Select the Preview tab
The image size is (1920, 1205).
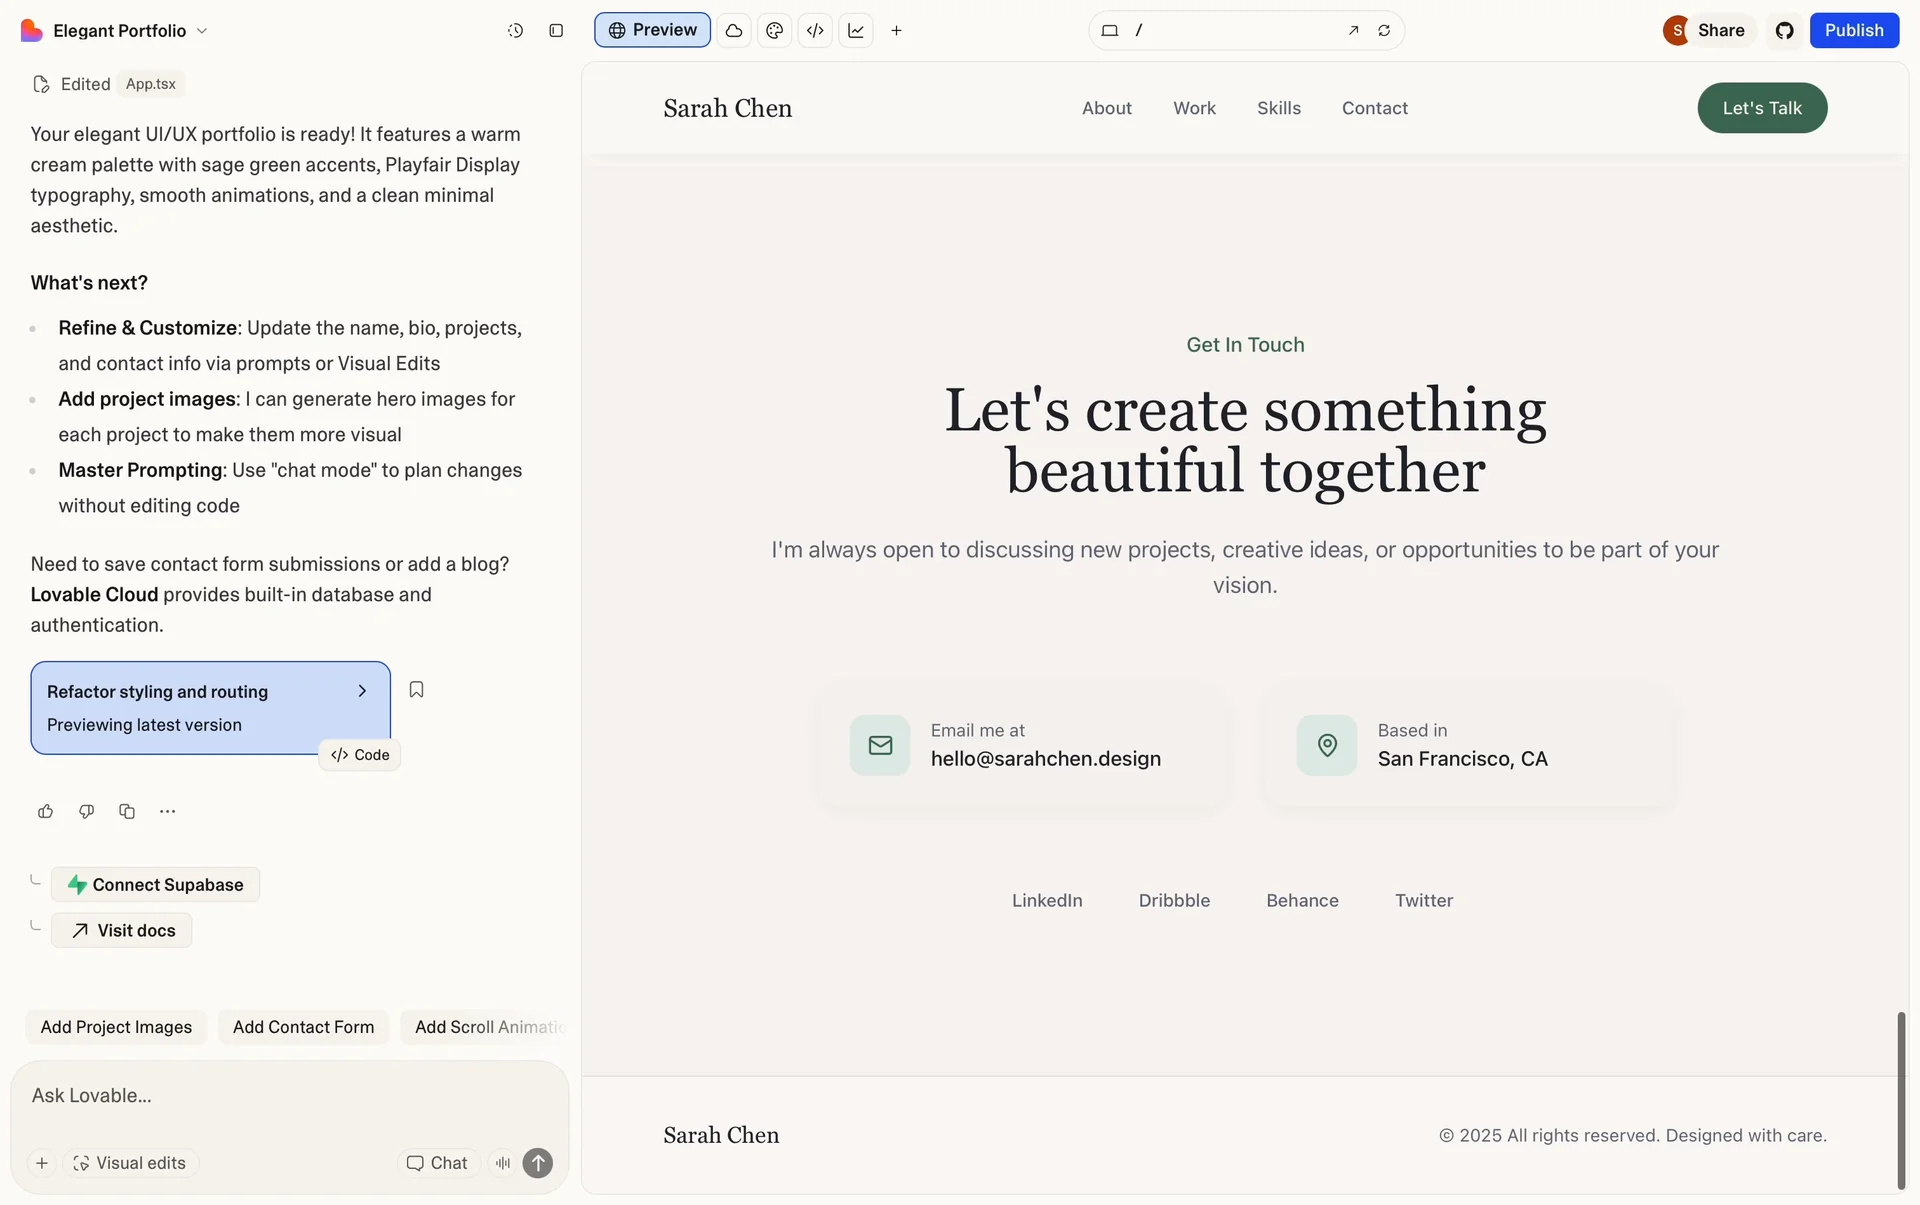pyautogui.click(x=652, y=30)
